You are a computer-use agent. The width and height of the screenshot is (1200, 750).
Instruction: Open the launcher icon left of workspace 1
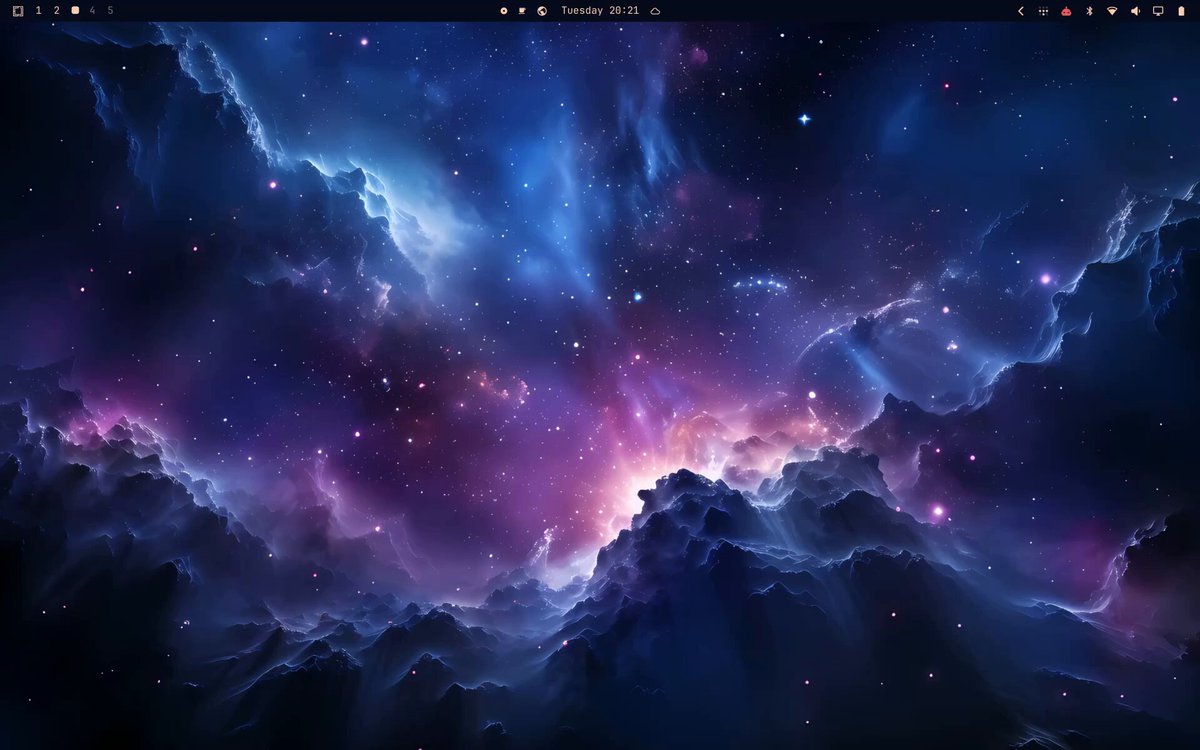click(x=18, y=11)
